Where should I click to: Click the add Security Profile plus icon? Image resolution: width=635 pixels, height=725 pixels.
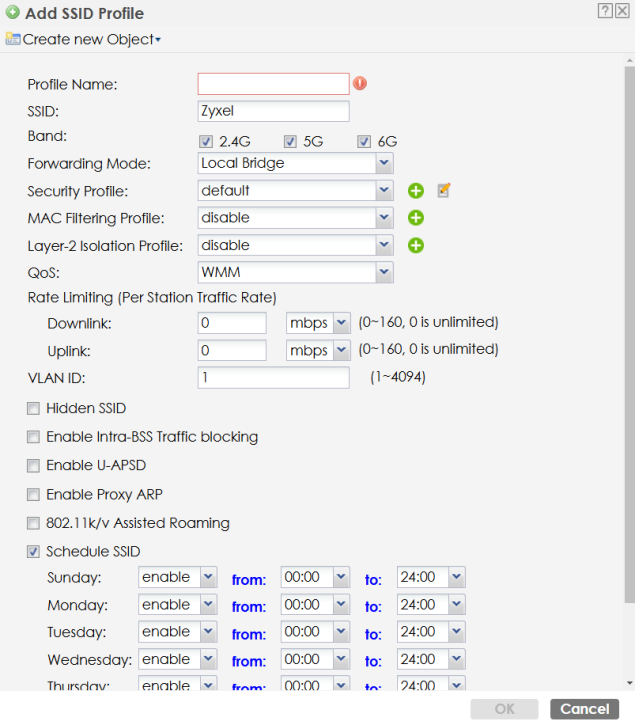coord(416,191)
